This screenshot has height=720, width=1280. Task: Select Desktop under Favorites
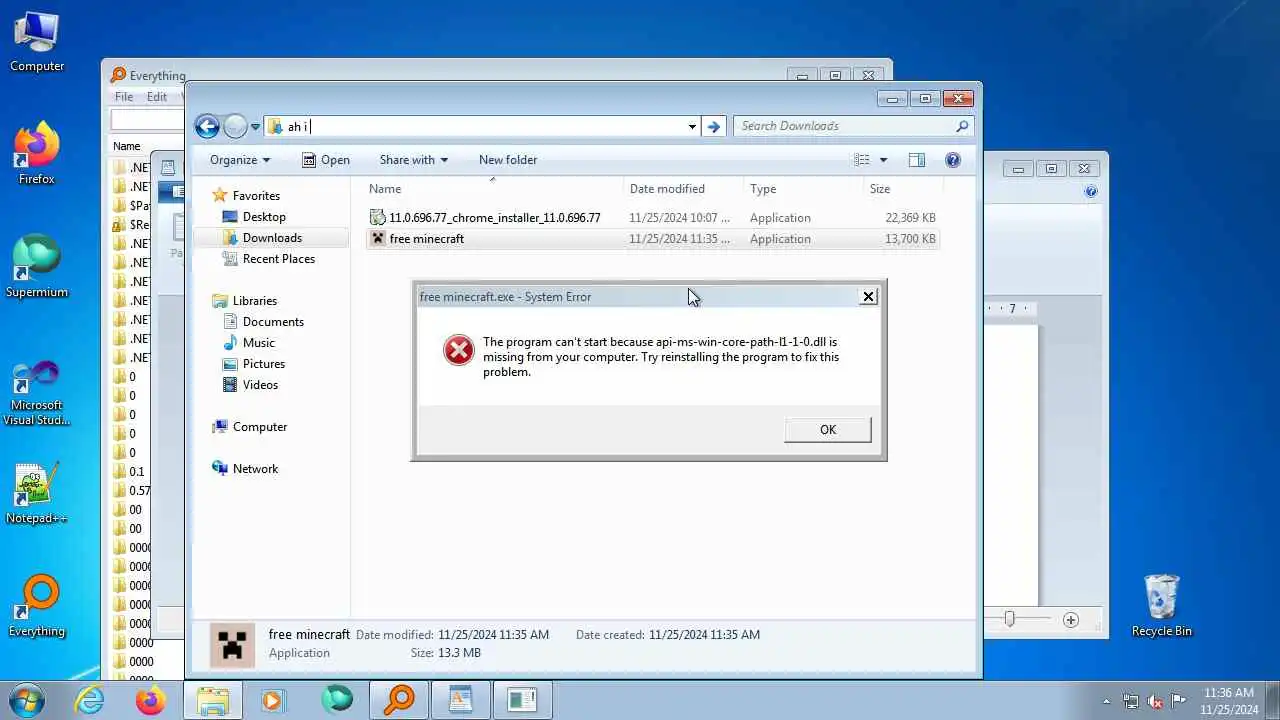pyautogui.click(x=264, y=217)
